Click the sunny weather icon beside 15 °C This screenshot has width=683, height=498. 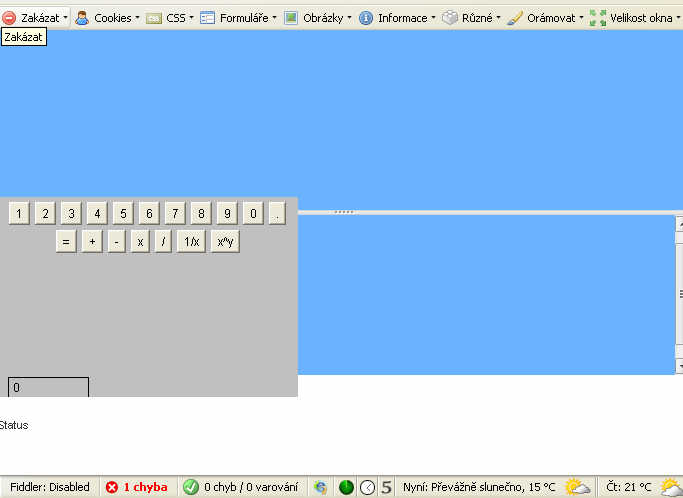(577, 487)
